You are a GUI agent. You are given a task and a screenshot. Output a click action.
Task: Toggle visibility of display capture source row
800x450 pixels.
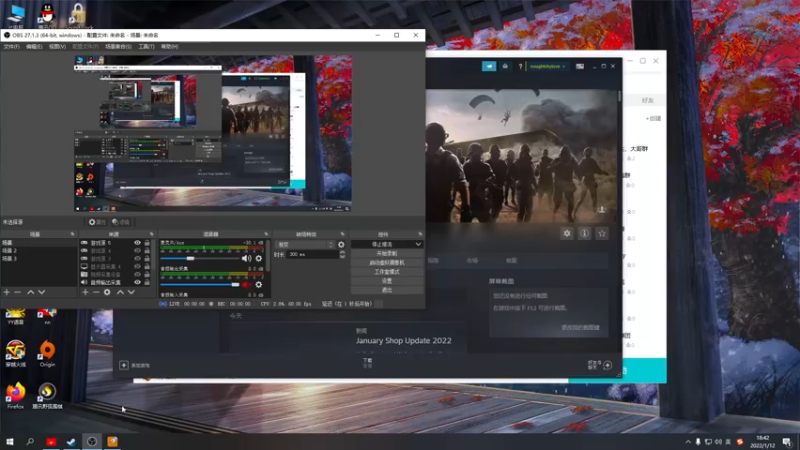137,266
